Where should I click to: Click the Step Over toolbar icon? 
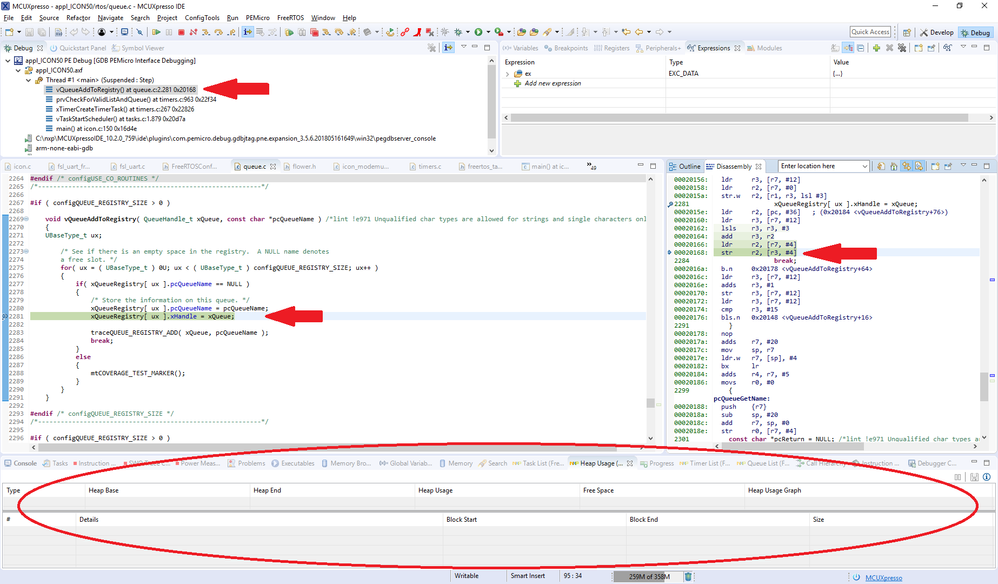click(218, 32)
